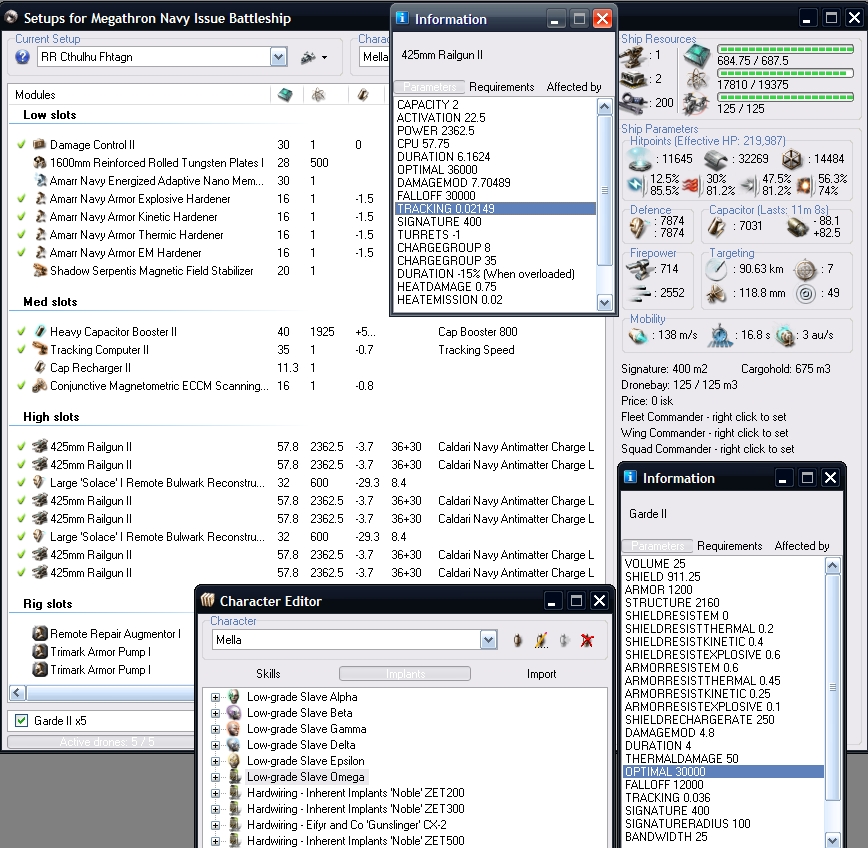Switch to Skills tab in Character Editor

click(x=268, y=674)
